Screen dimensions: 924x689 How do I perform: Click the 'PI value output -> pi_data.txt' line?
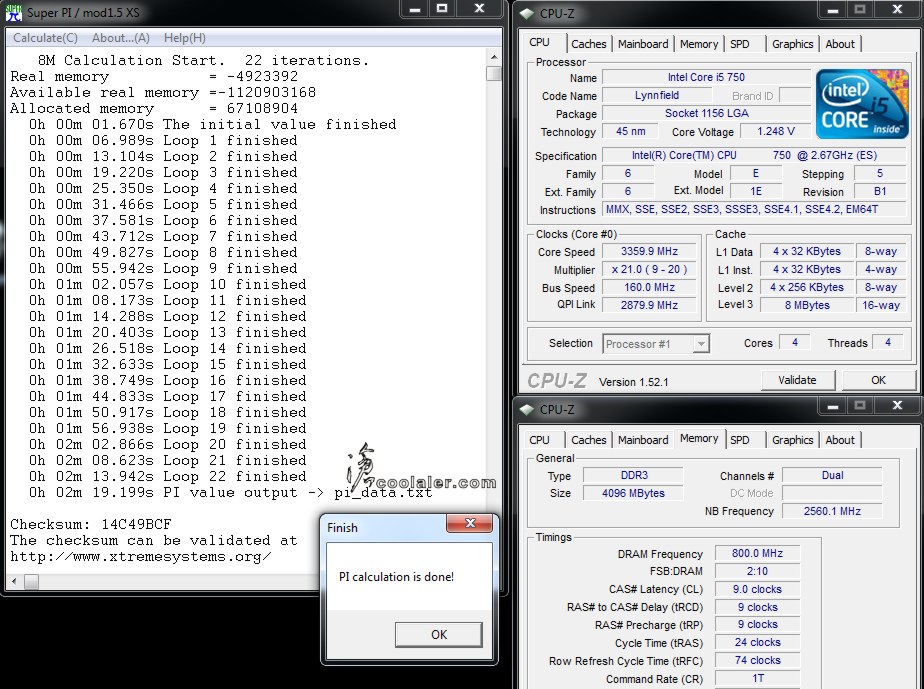(230, 492)
